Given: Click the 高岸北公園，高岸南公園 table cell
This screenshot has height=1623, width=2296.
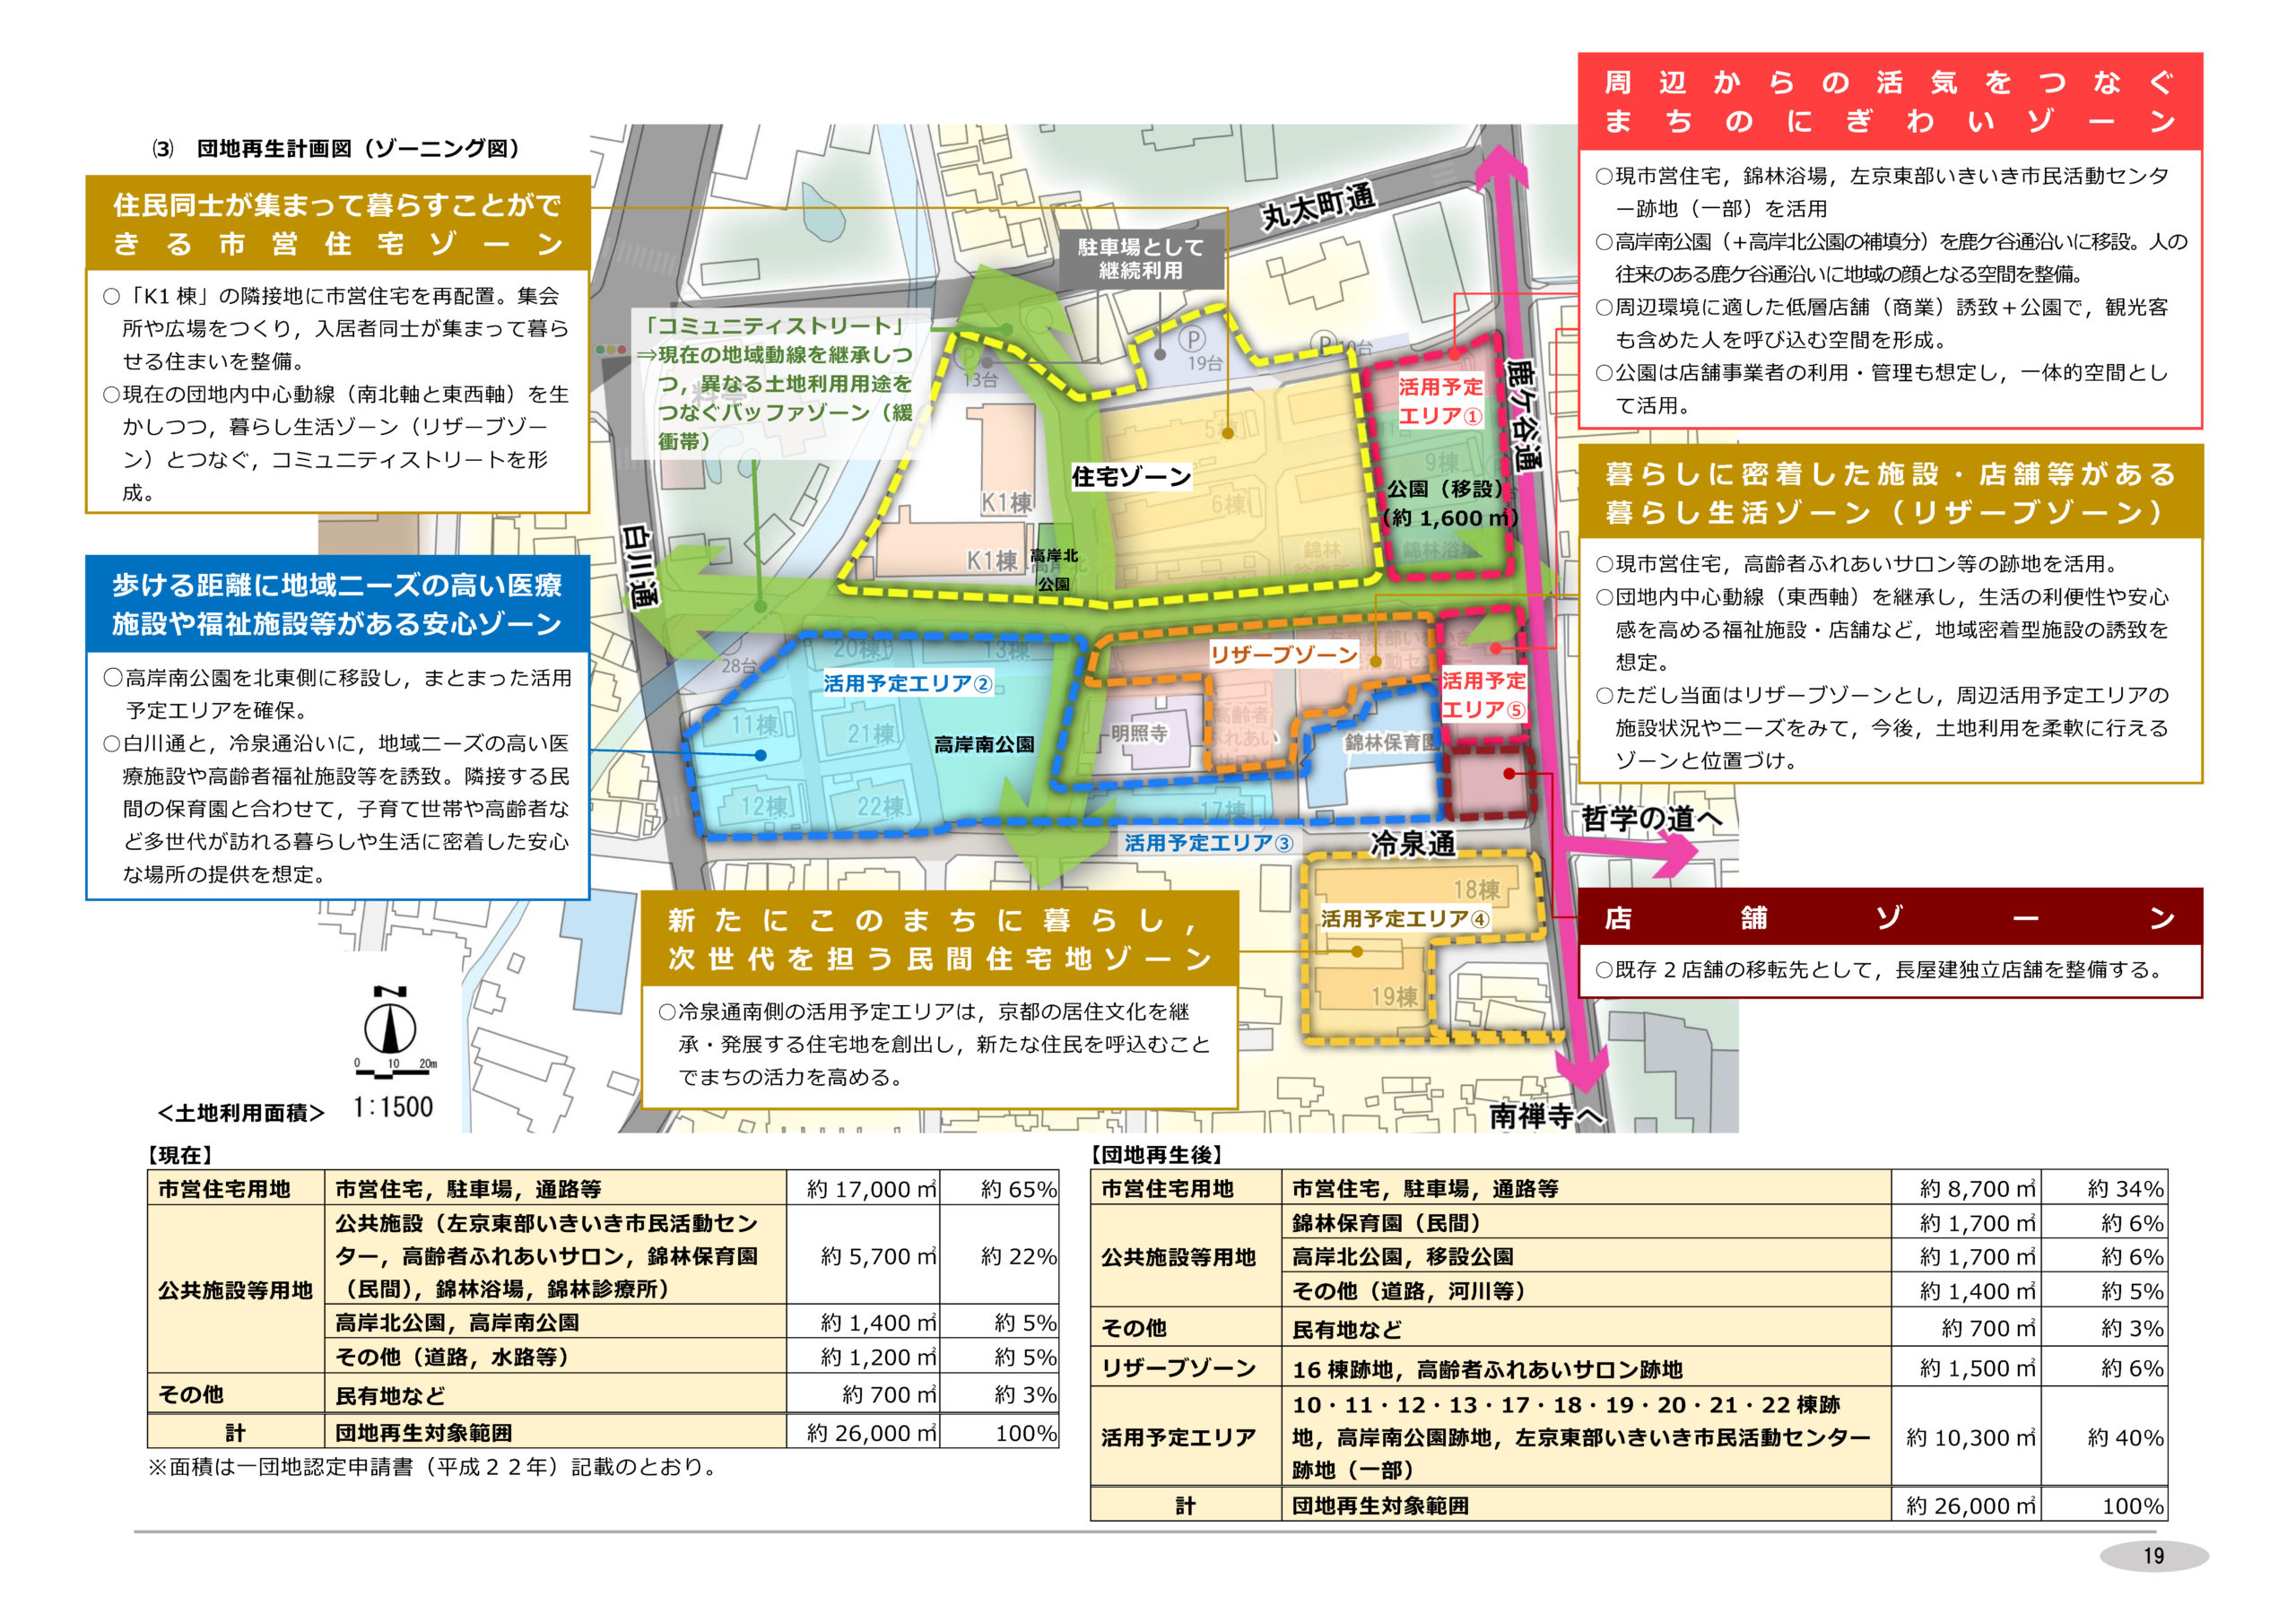Looking at the screenshot, I should tap(556, 1322).
